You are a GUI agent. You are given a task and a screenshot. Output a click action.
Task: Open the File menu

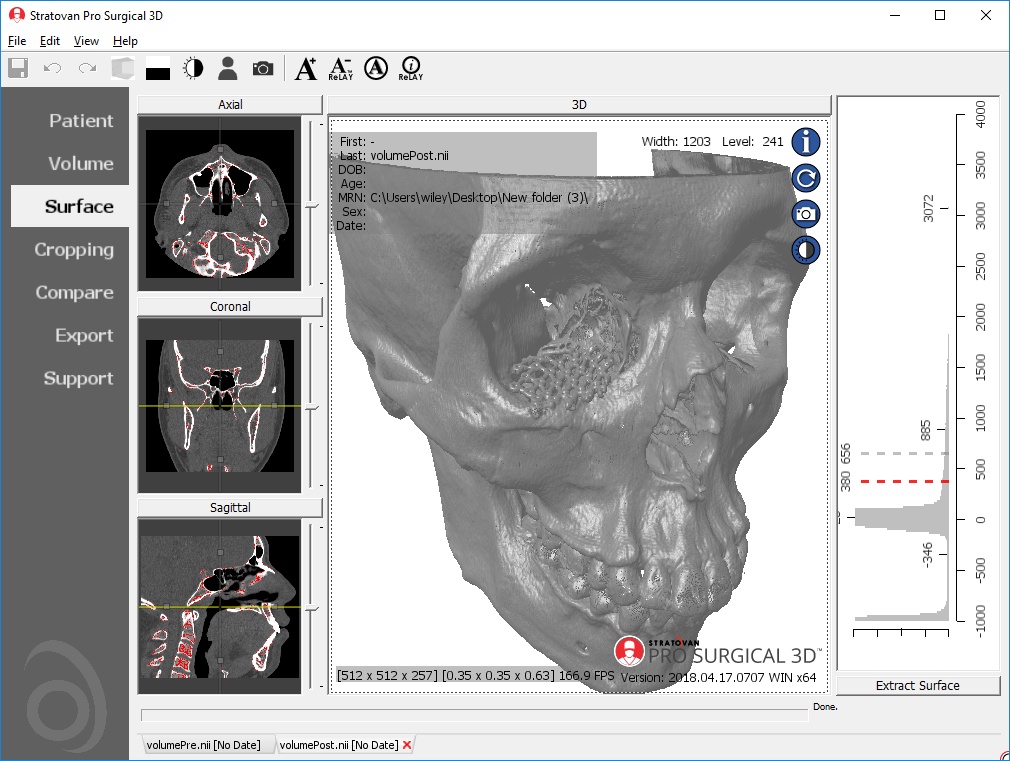17,41
